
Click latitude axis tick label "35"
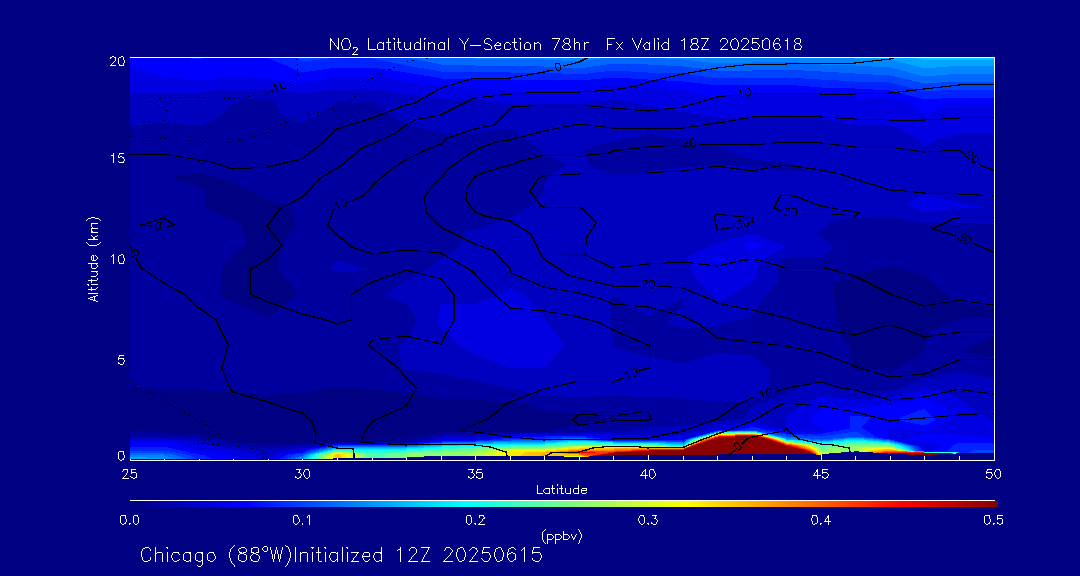[475, 473]
